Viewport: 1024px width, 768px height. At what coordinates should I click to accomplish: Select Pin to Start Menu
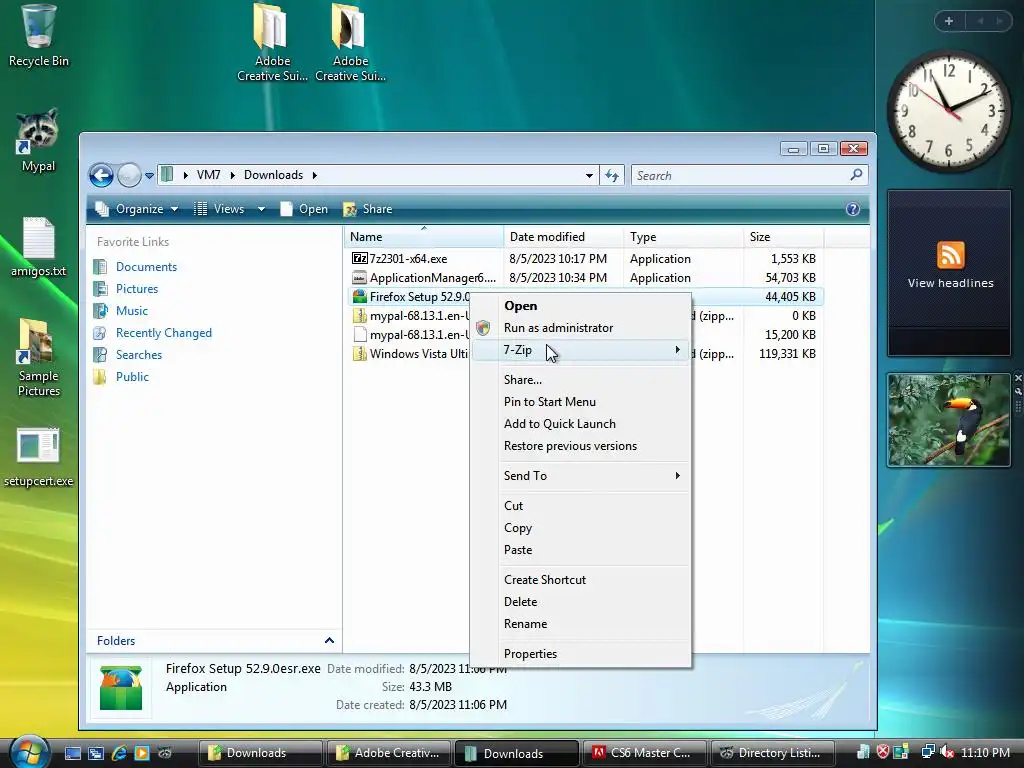point(581,402)
